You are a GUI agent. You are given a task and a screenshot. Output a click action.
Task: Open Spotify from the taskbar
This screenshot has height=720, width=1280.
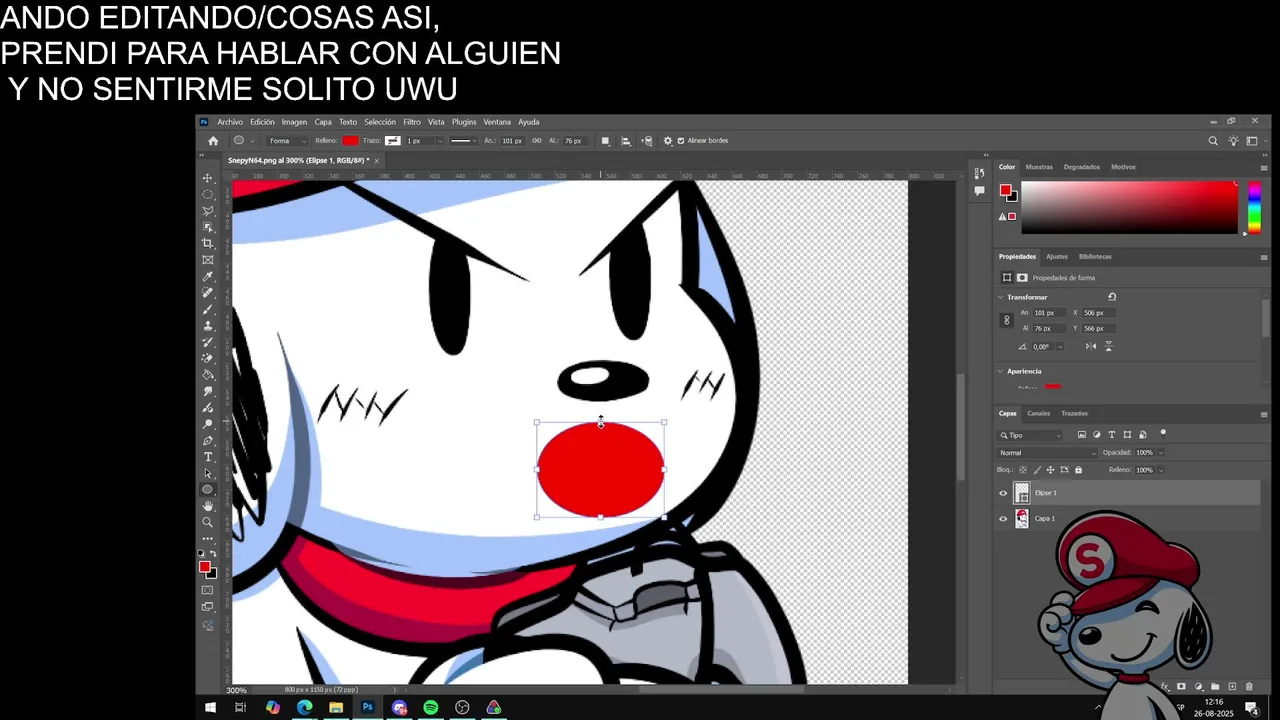pos(431,708)
